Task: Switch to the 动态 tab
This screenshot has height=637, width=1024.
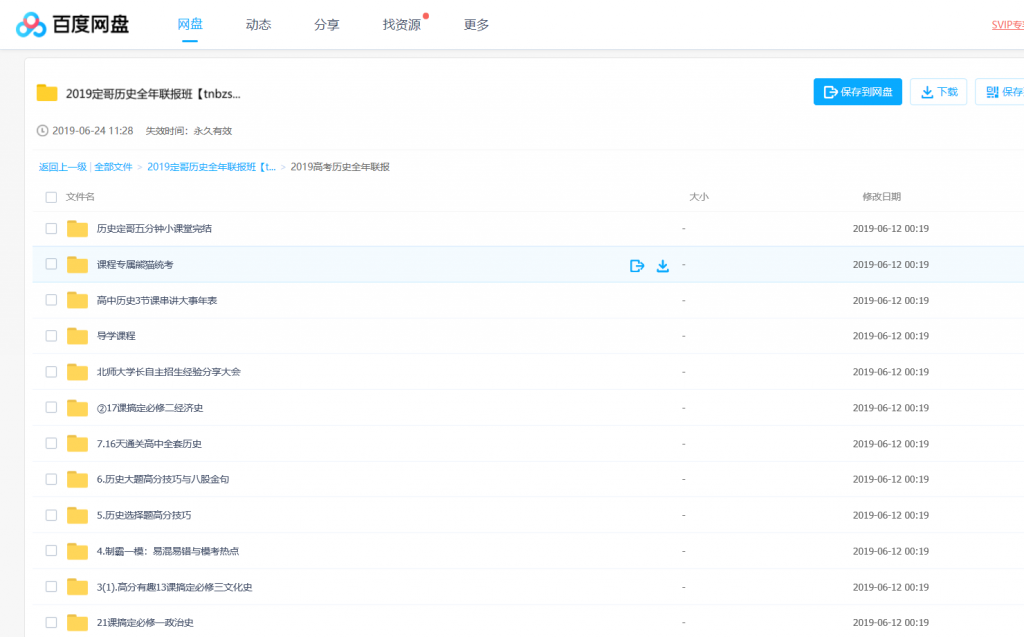Action: pyautogui.click(x=258, y=25)
